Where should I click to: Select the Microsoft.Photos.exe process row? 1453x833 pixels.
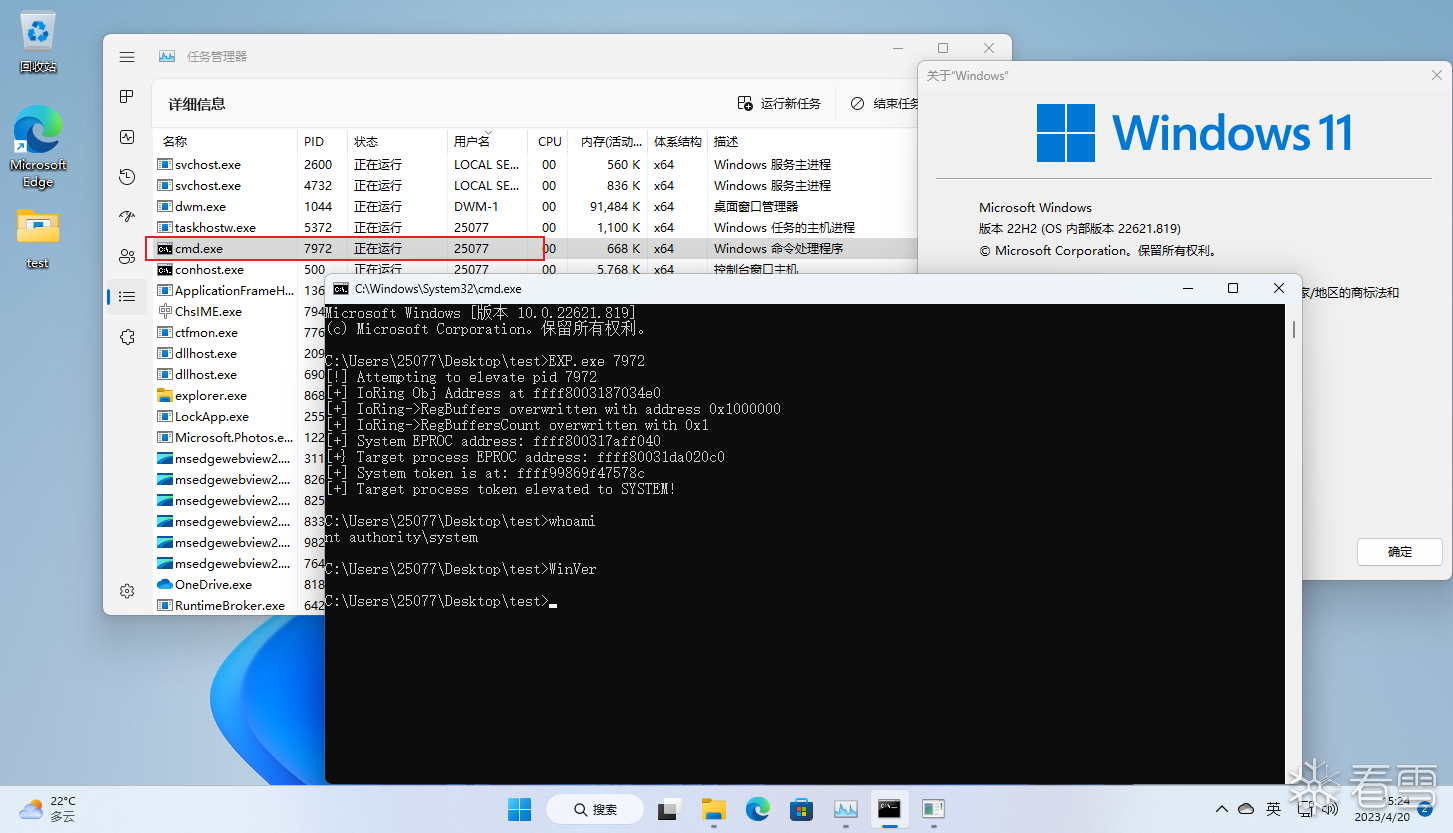point(239,437)
